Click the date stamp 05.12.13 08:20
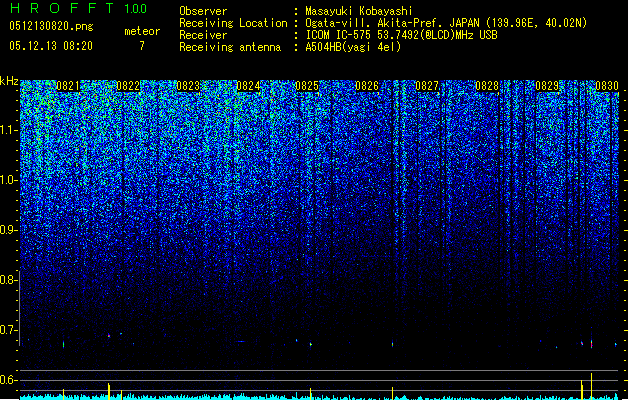 (x=51, y=45)
